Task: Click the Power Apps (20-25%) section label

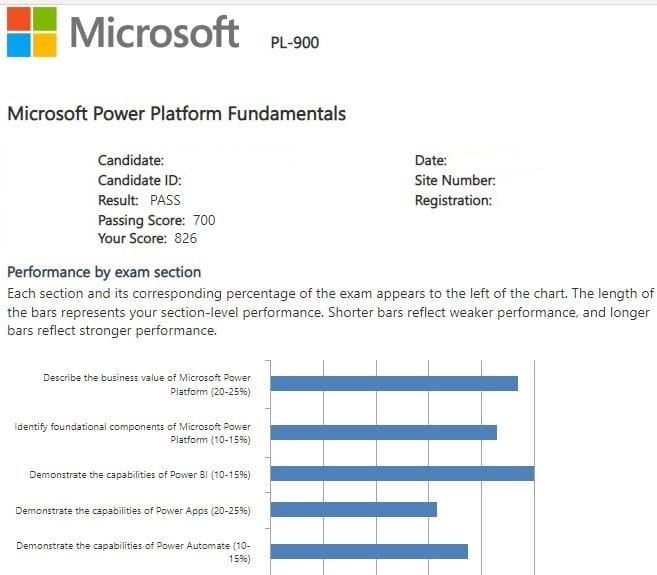Action: (133, 511)
